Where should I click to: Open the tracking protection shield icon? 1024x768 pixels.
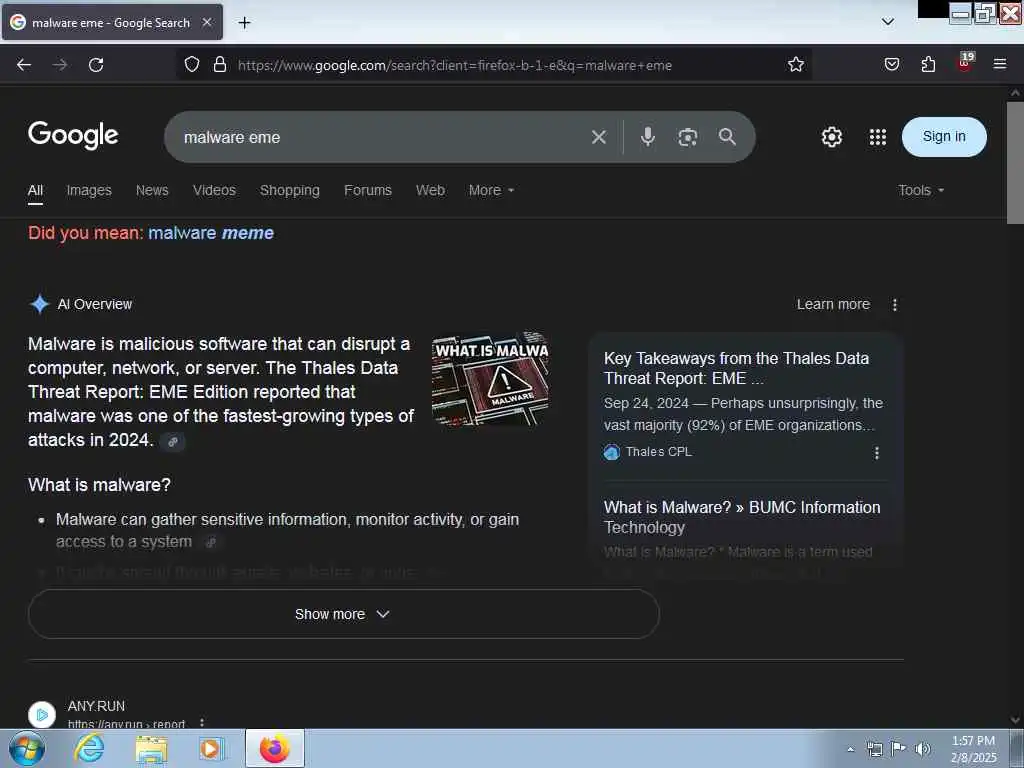[191, 65]
